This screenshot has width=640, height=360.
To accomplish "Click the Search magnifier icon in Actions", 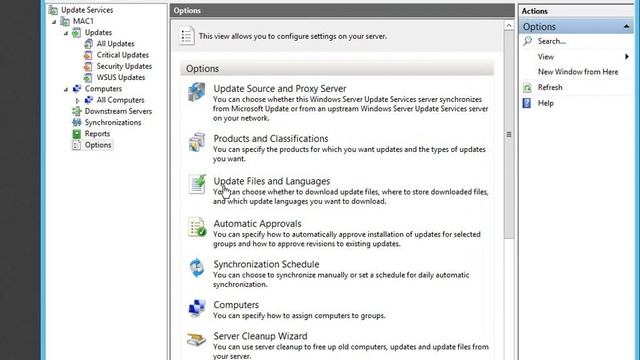I will (x=527, y=41).
